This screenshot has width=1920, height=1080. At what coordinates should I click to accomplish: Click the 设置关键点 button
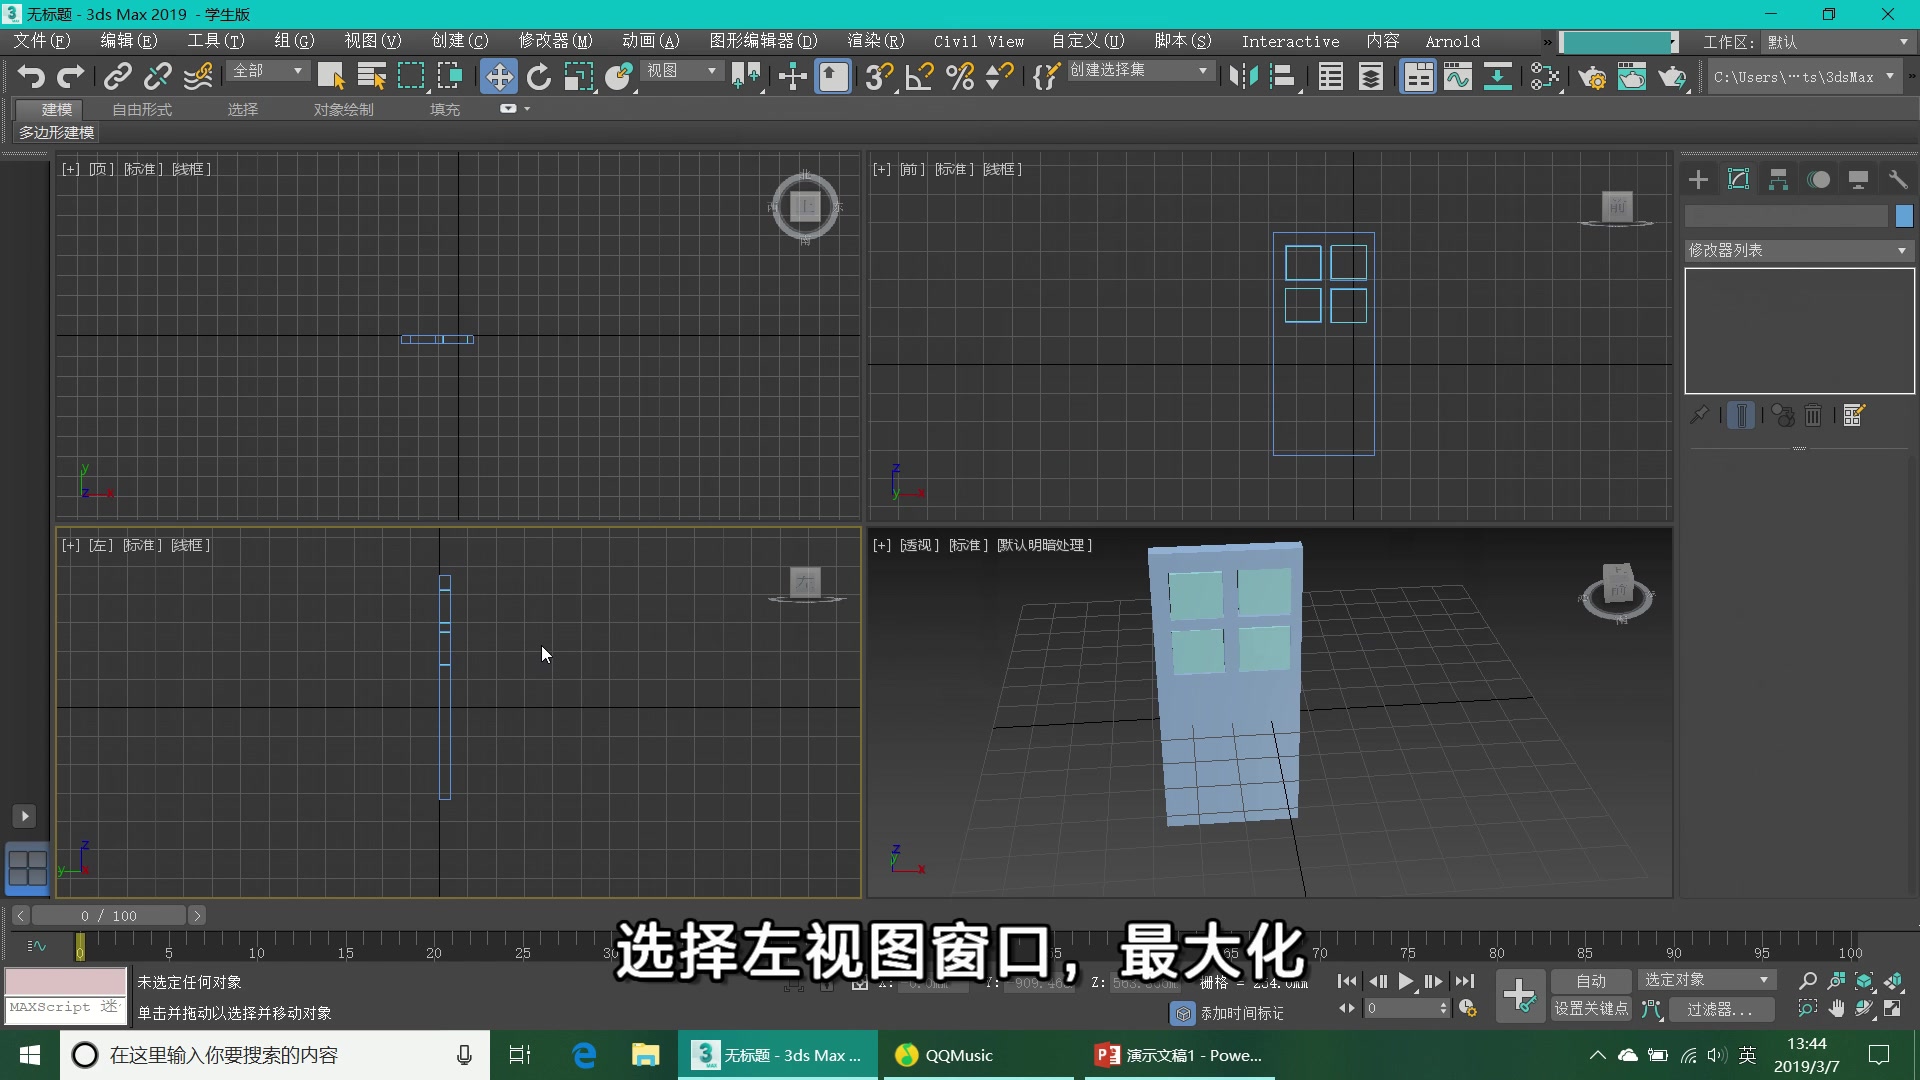coord(1592,1009)
